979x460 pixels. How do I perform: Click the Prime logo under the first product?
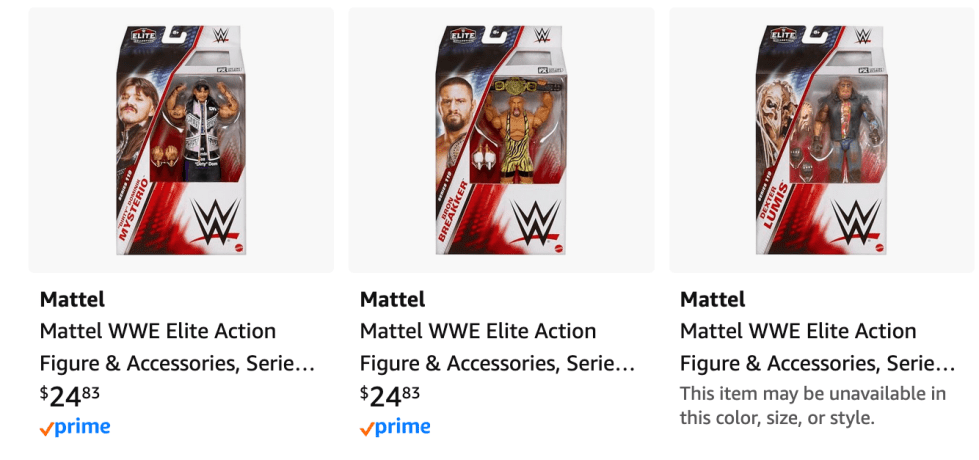(75, 428)
